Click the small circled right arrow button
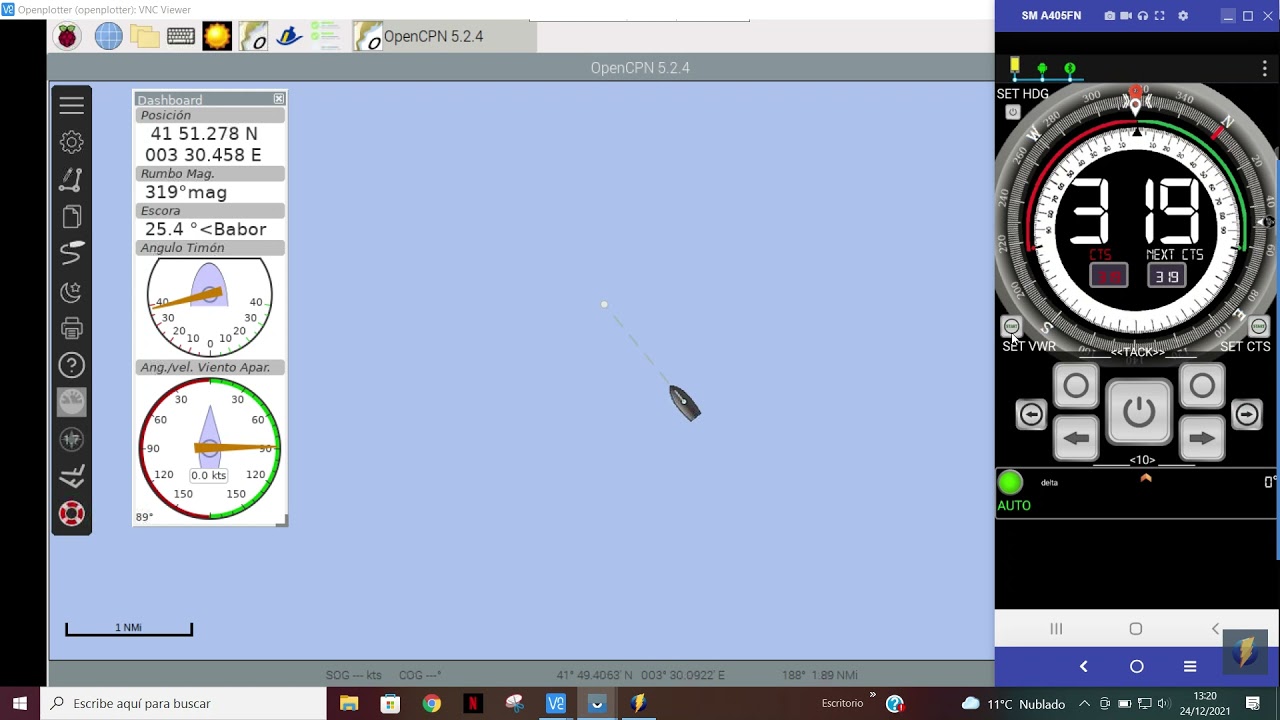 (x=1247, y=414)
